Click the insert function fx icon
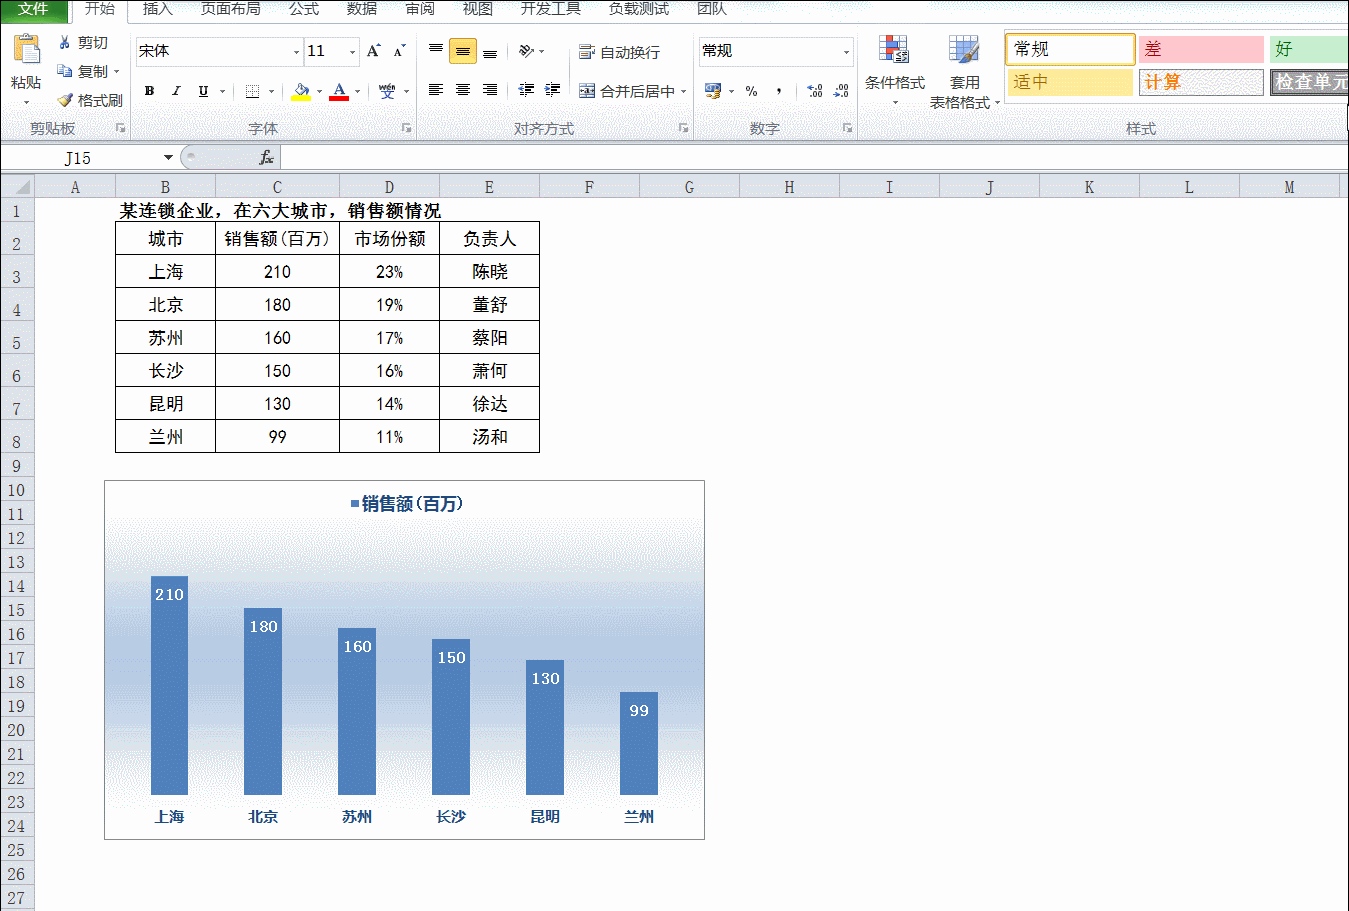This screenshot has width=1349, height=911. tap(266, 157)
